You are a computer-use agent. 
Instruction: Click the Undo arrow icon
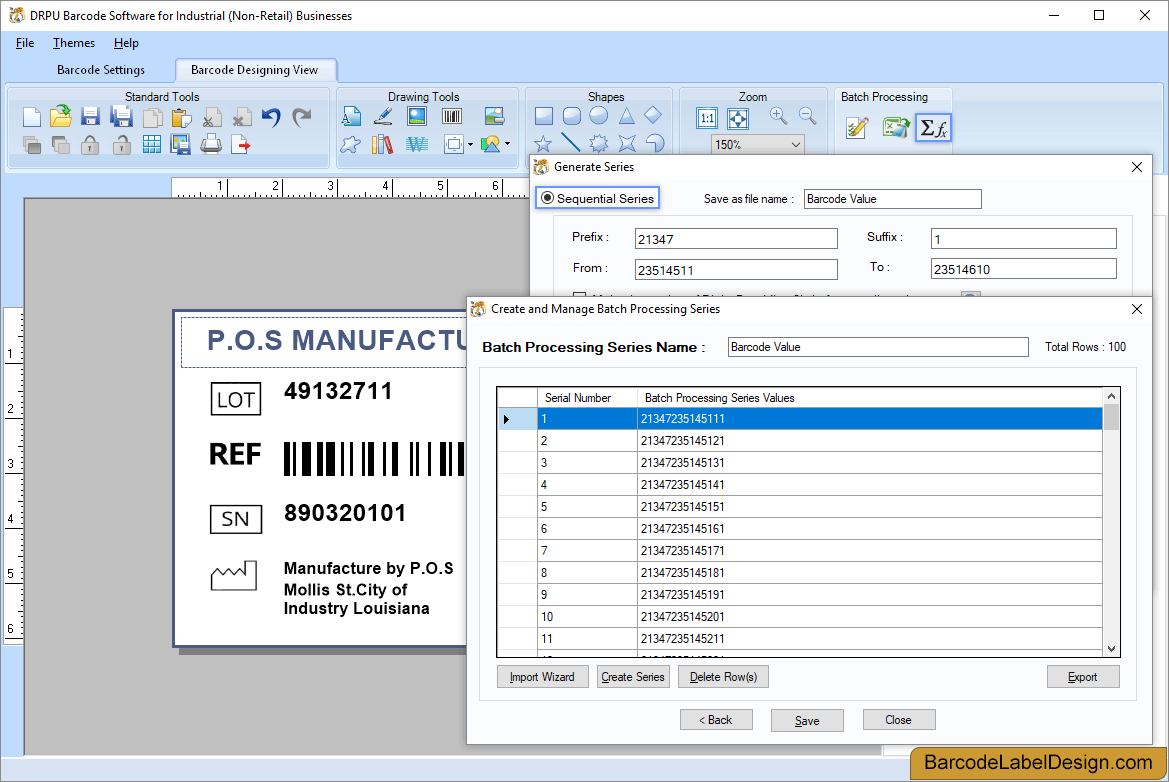(x=271, y=117)
